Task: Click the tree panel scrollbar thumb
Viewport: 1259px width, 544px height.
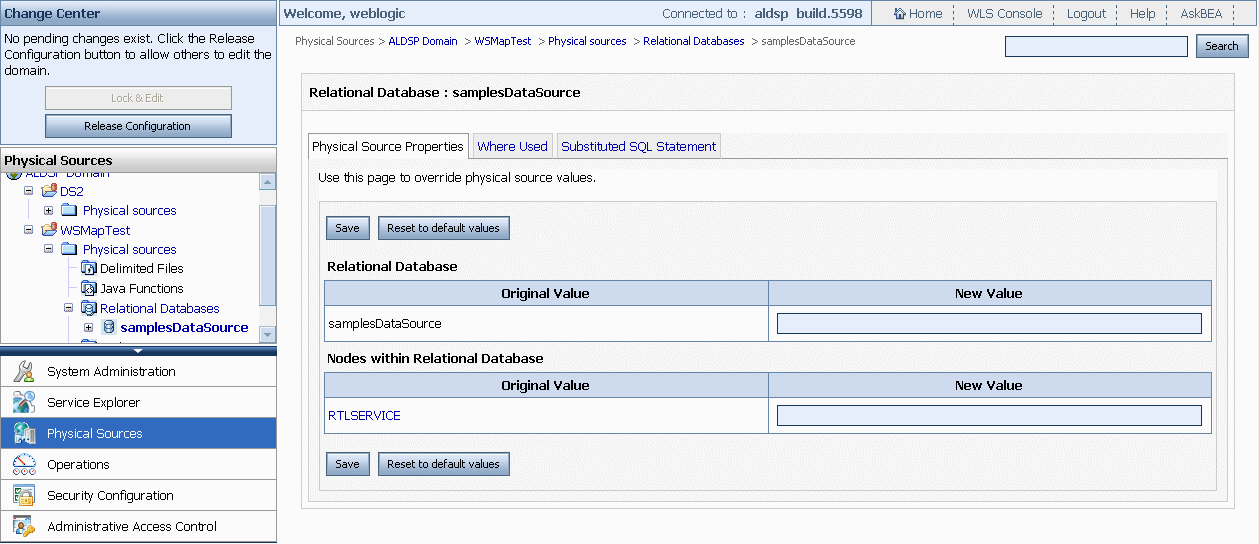Action: [x=267, y=255]
